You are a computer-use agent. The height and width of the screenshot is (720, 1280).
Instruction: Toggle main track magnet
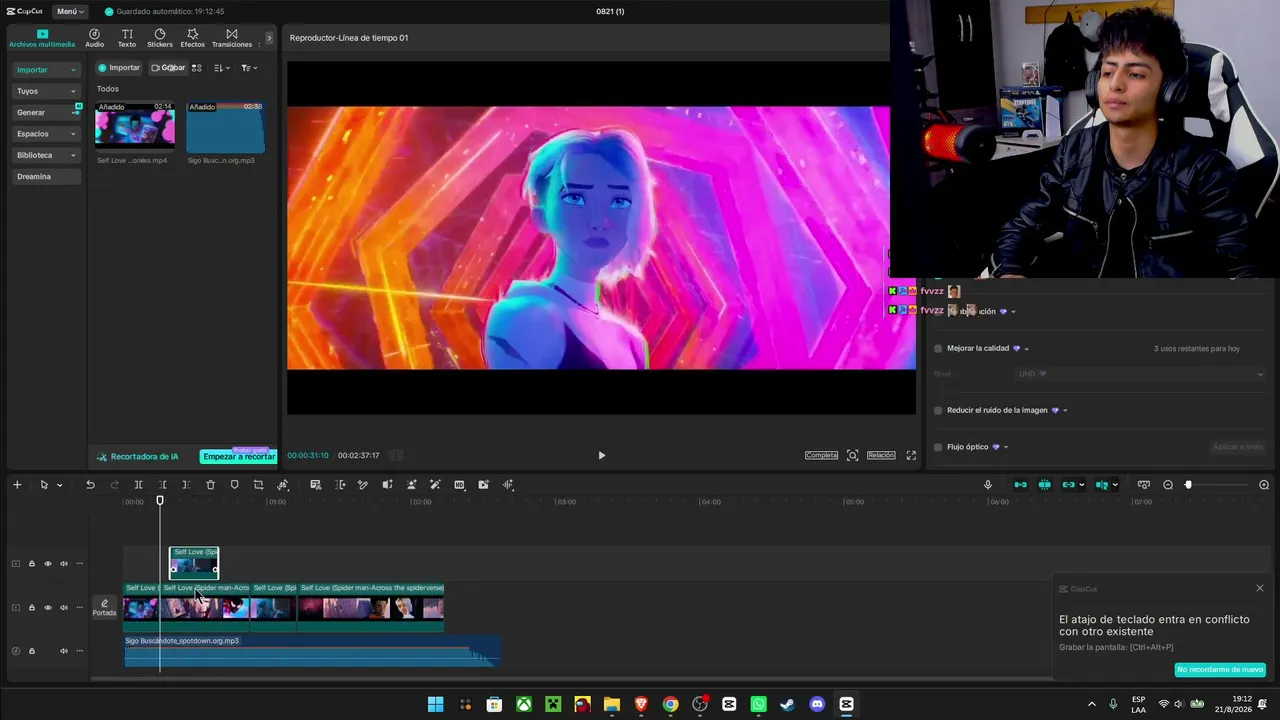point(1020,485)
